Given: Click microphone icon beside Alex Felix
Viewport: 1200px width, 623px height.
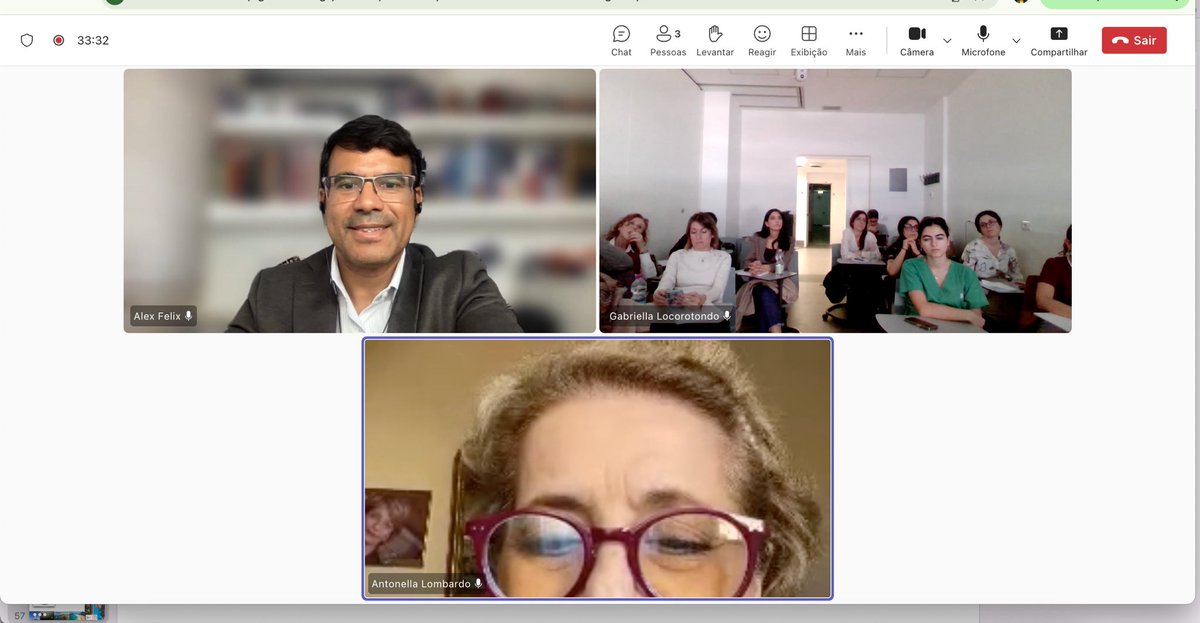Looking at the screenshot, I should pos(189,316).
